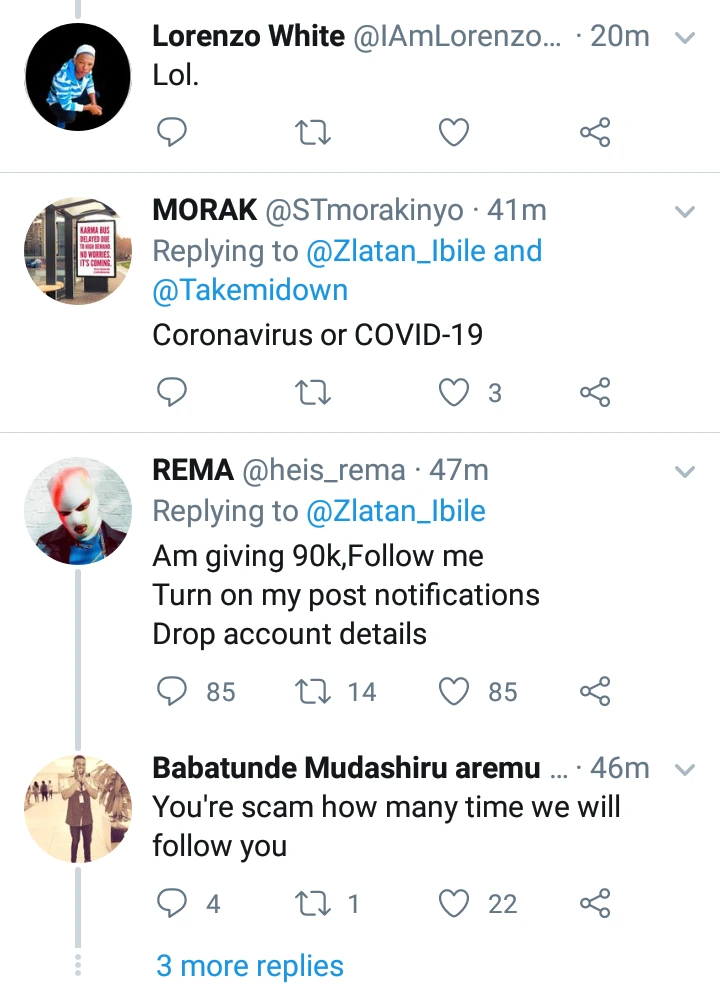Expand options chevron on REMA's tweet
Screen dimensions: 720x1005
click(685, 471)
